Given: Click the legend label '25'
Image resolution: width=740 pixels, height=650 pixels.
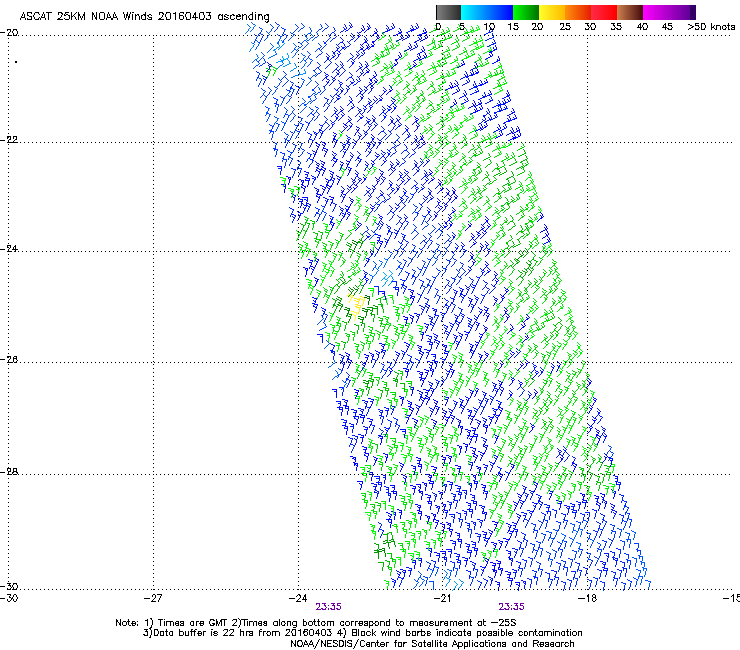Looking at the screenshot, I should coord(565,27).
